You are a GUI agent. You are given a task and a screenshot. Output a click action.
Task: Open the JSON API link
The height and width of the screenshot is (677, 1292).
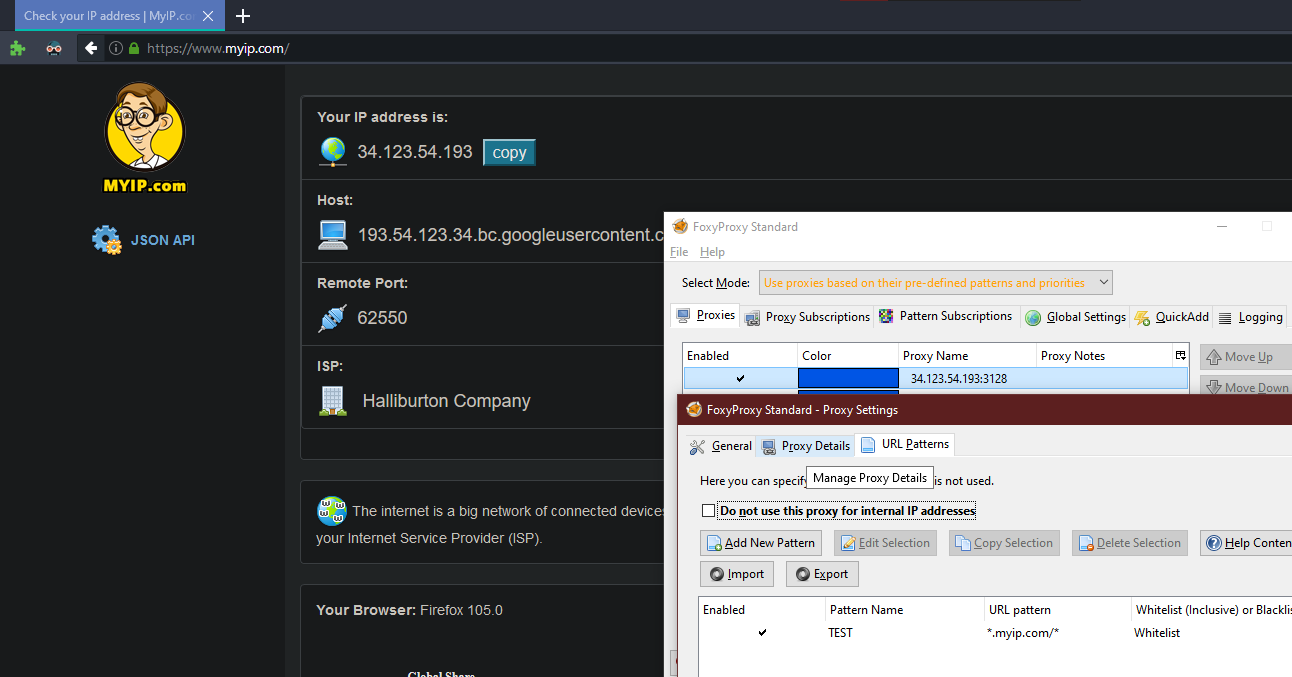(162, 240)
